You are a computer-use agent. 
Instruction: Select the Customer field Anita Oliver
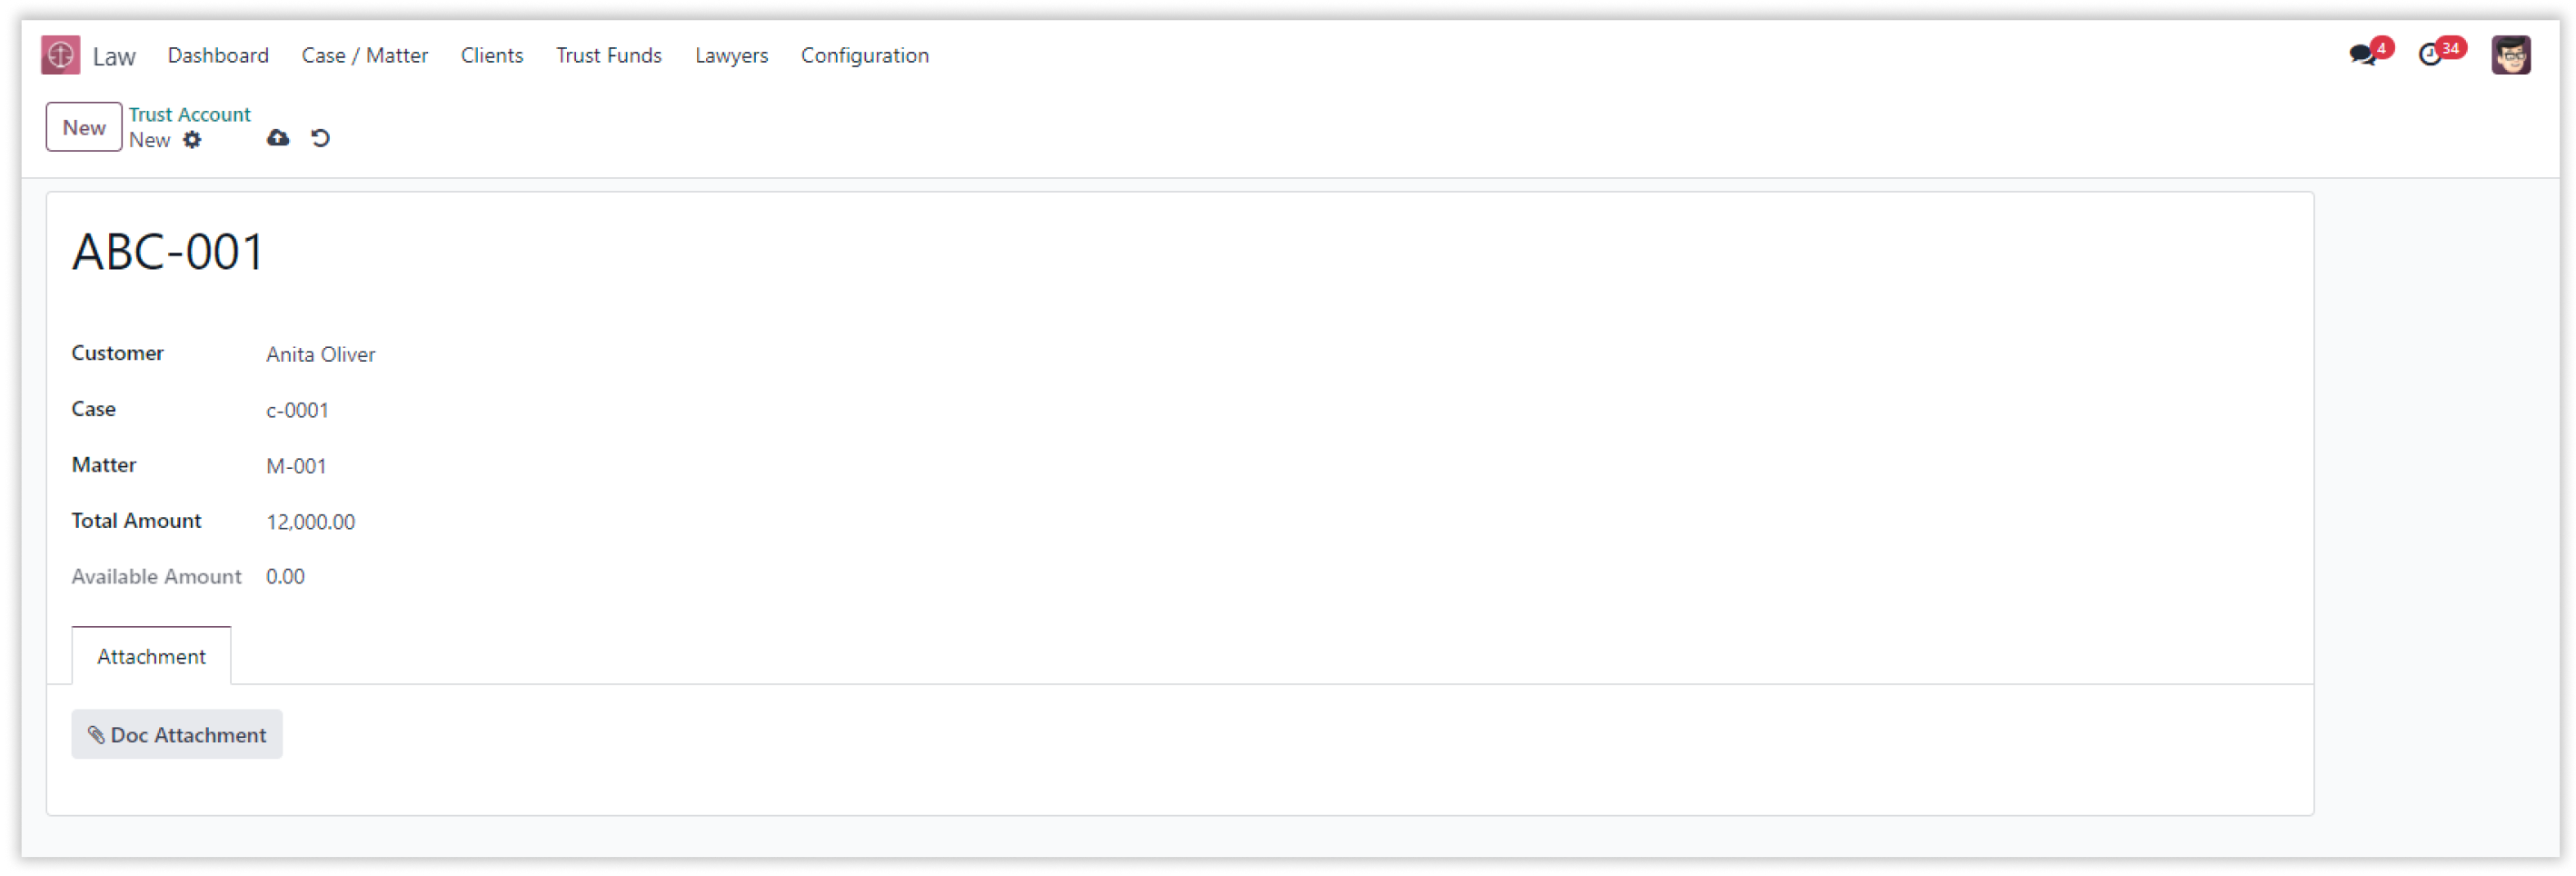point(321,354)
